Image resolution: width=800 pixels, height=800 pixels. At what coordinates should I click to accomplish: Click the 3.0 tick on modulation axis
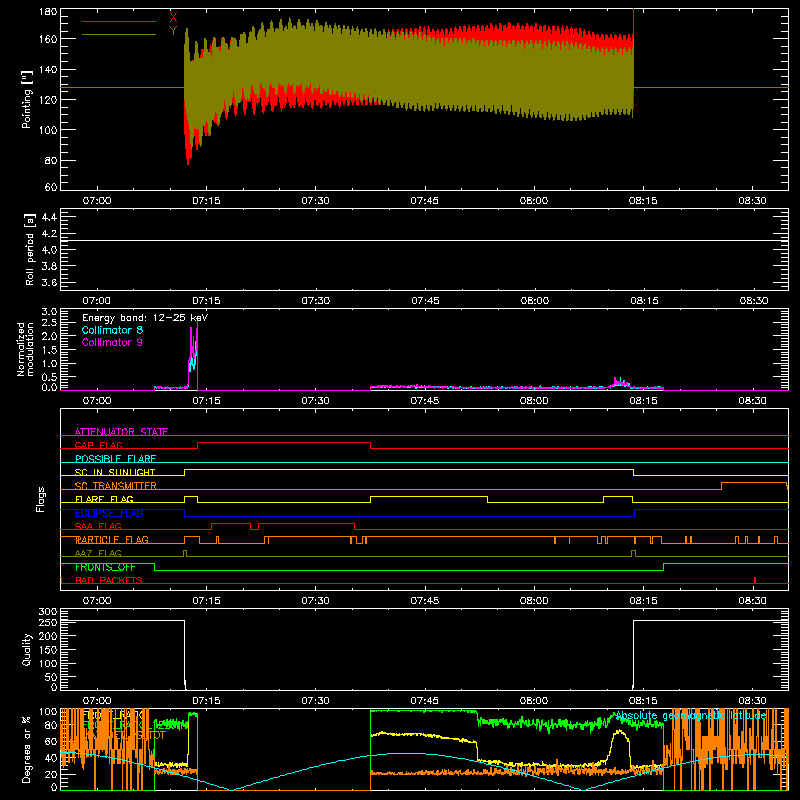tap(49, 312)
